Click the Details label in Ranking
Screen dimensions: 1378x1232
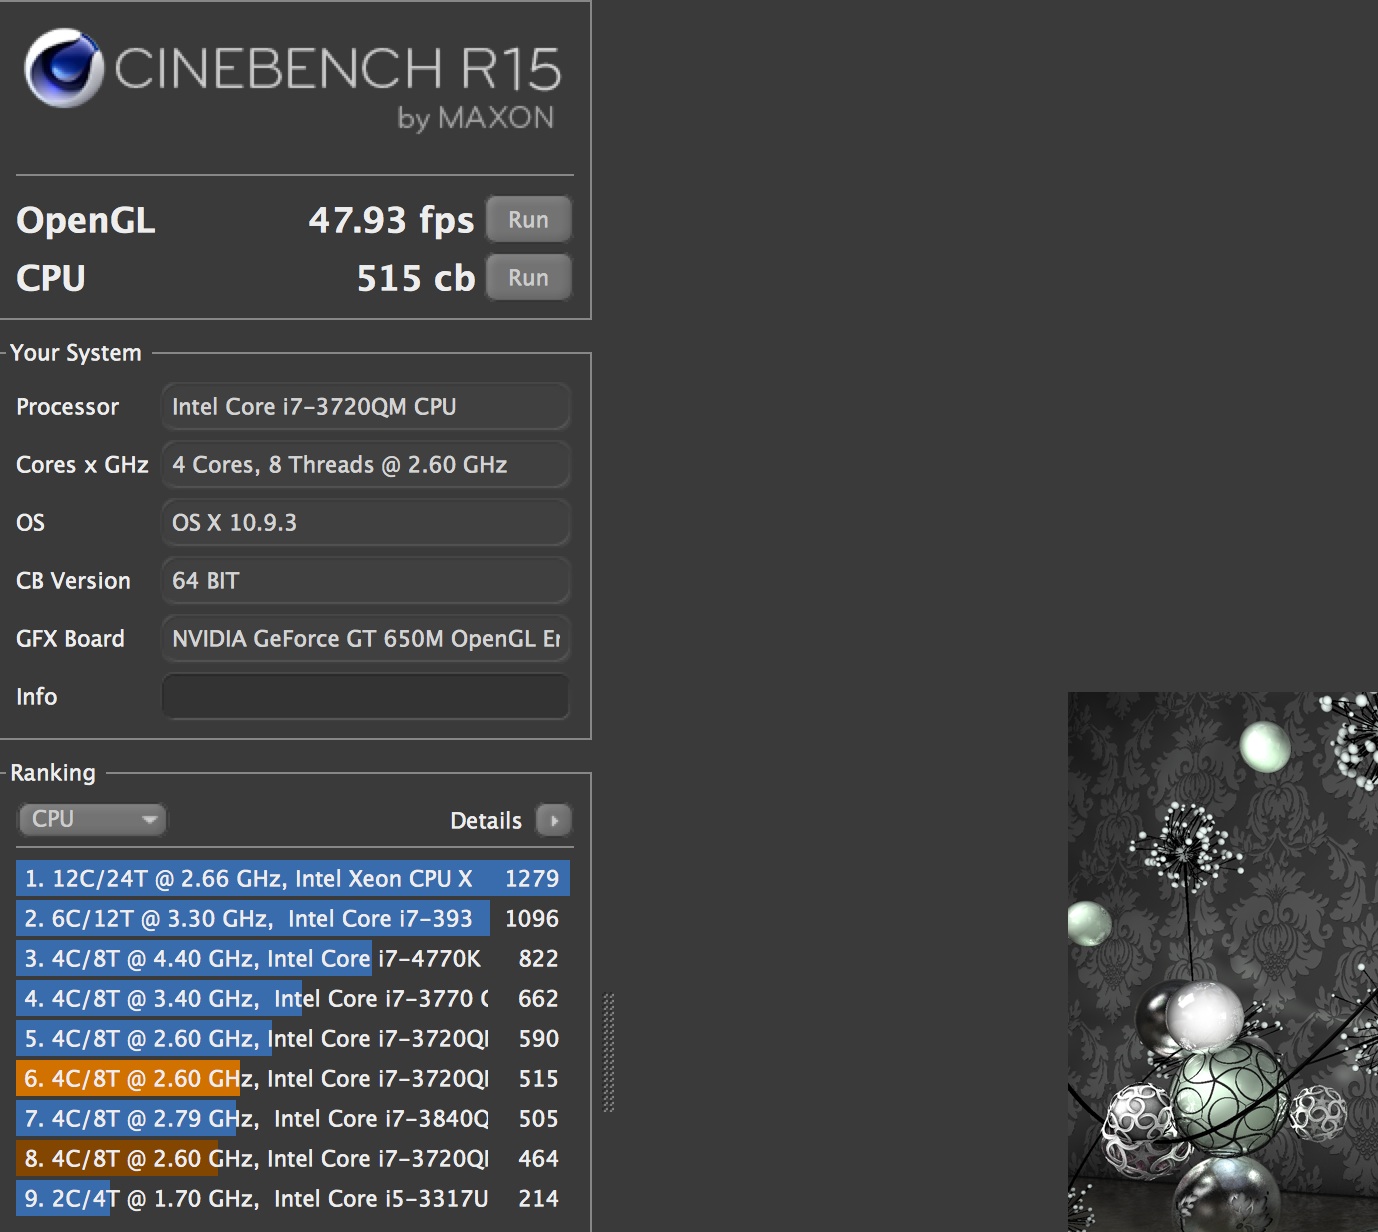(486, 821)
